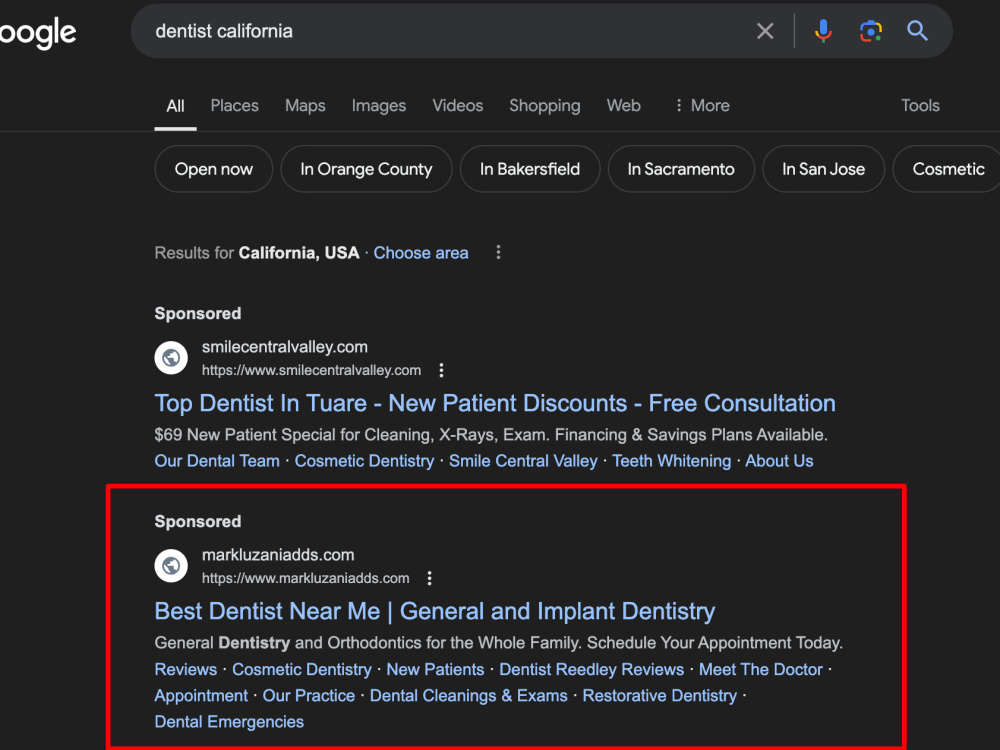Clear the search box text
This screenshot has height=750, width=1000.
coord(765,31)
